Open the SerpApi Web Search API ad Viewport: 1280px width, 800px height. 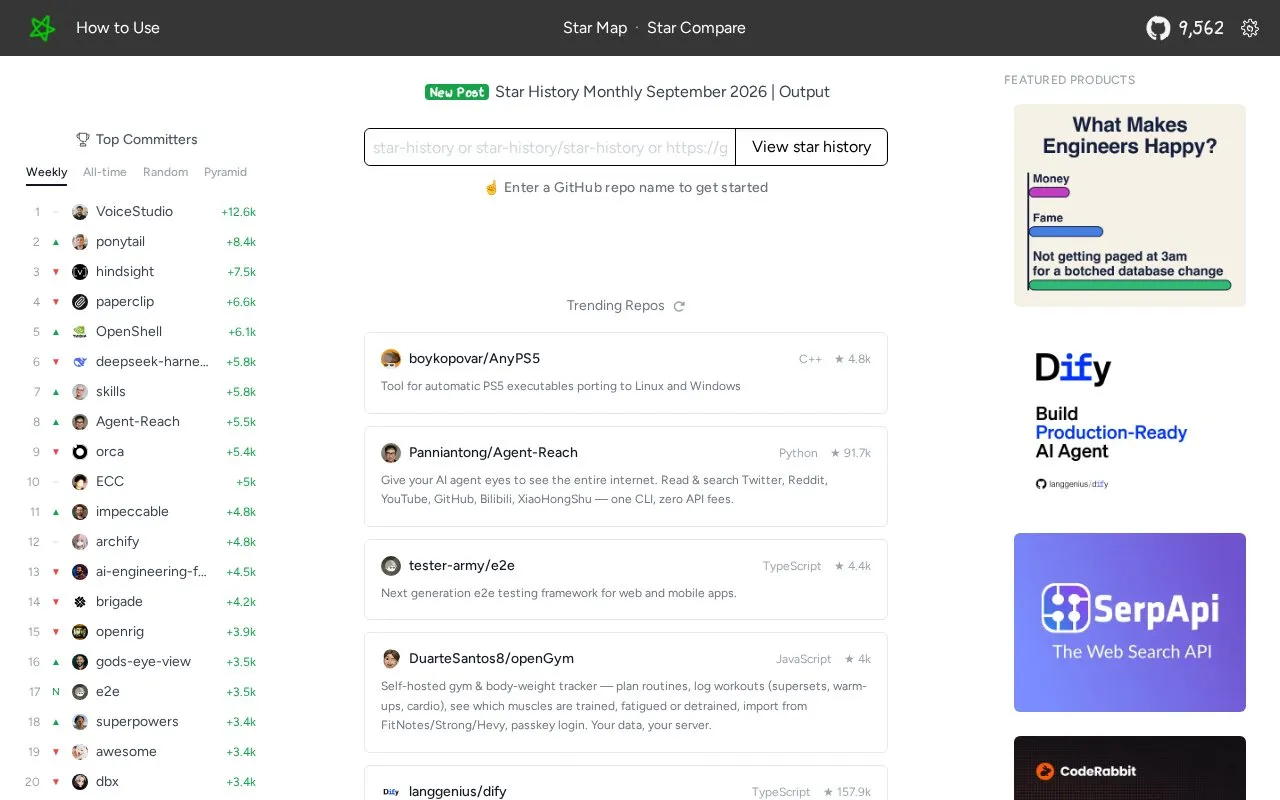pos(1130,622)
